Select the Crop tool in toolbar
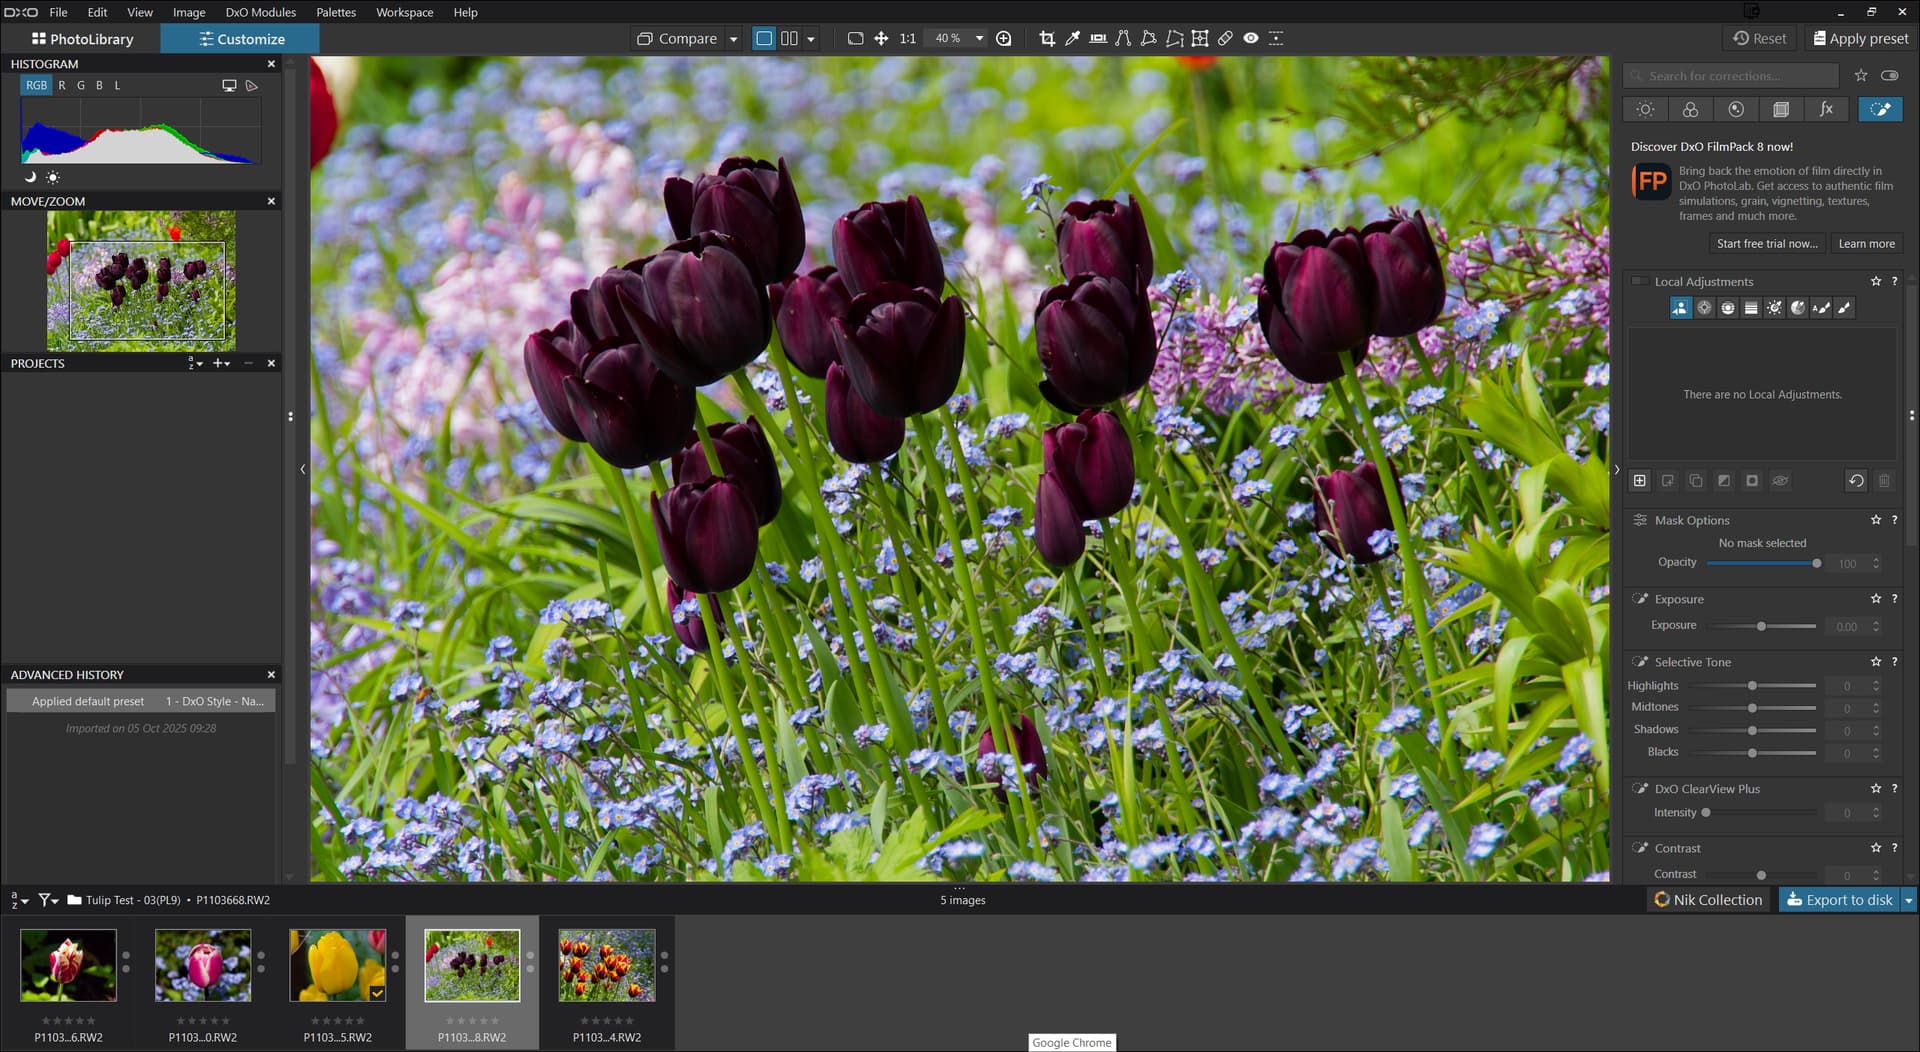 (x=1047, y=38)
